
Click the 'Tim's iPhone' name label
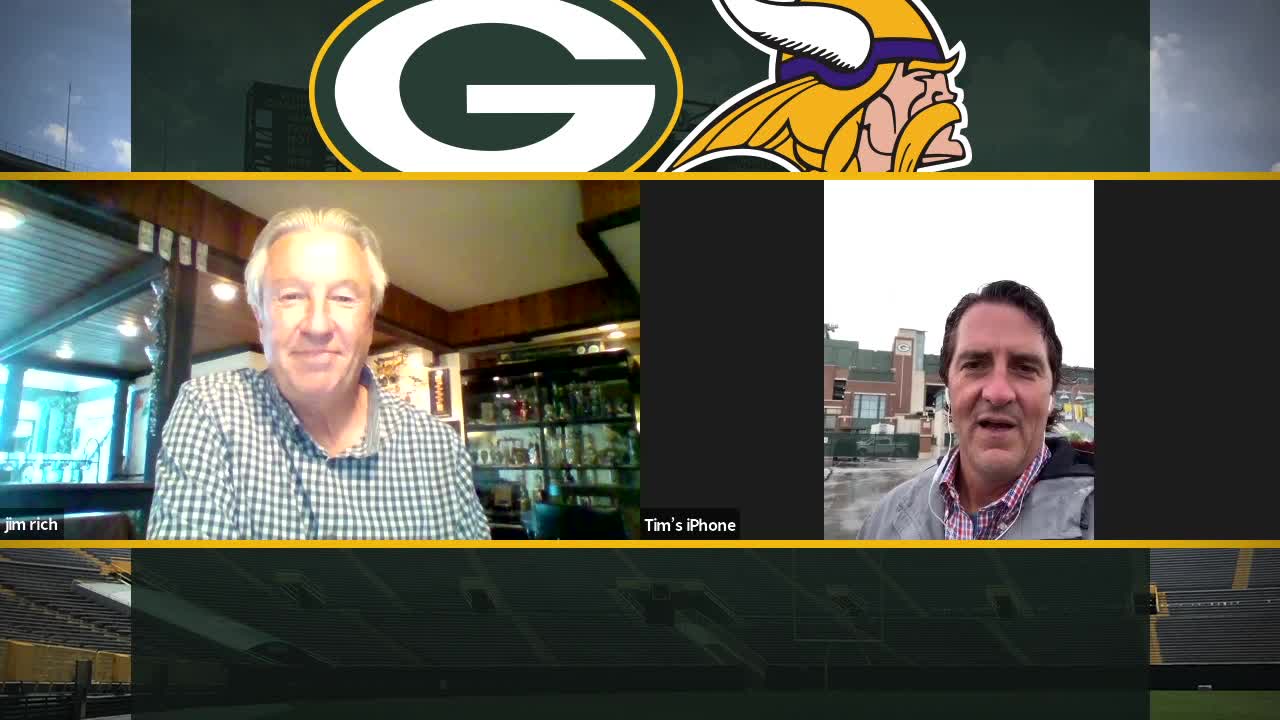690,525
